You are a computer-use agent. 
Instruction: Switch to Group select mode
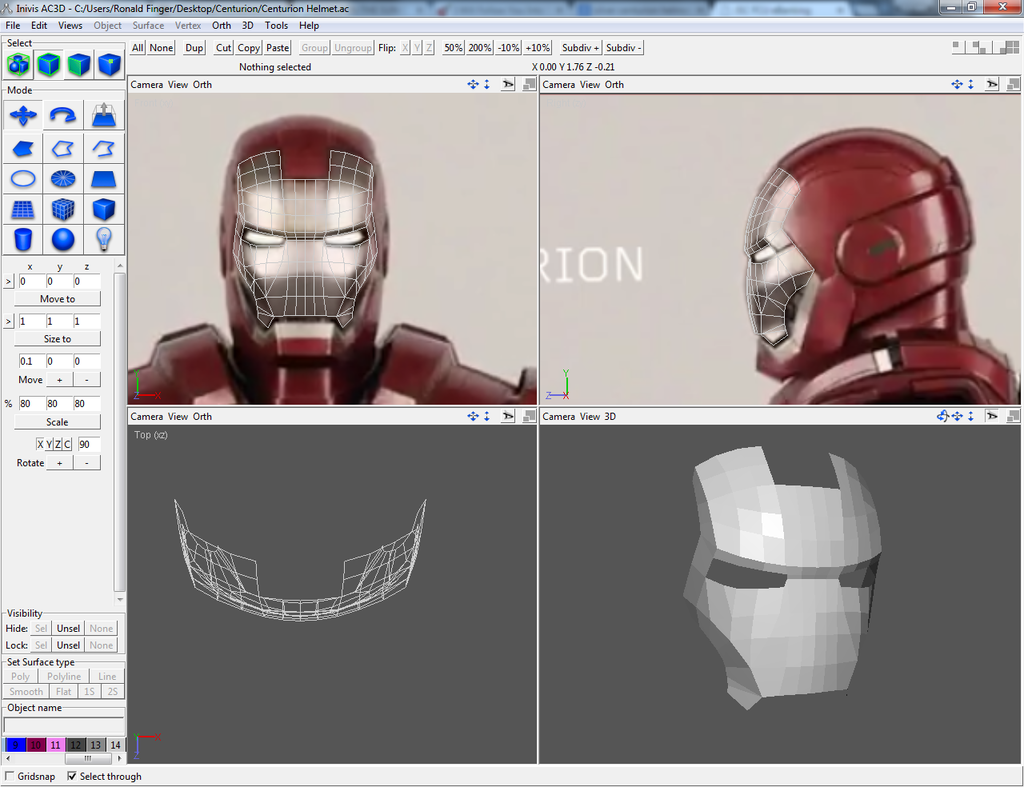(x=19, y=64)
